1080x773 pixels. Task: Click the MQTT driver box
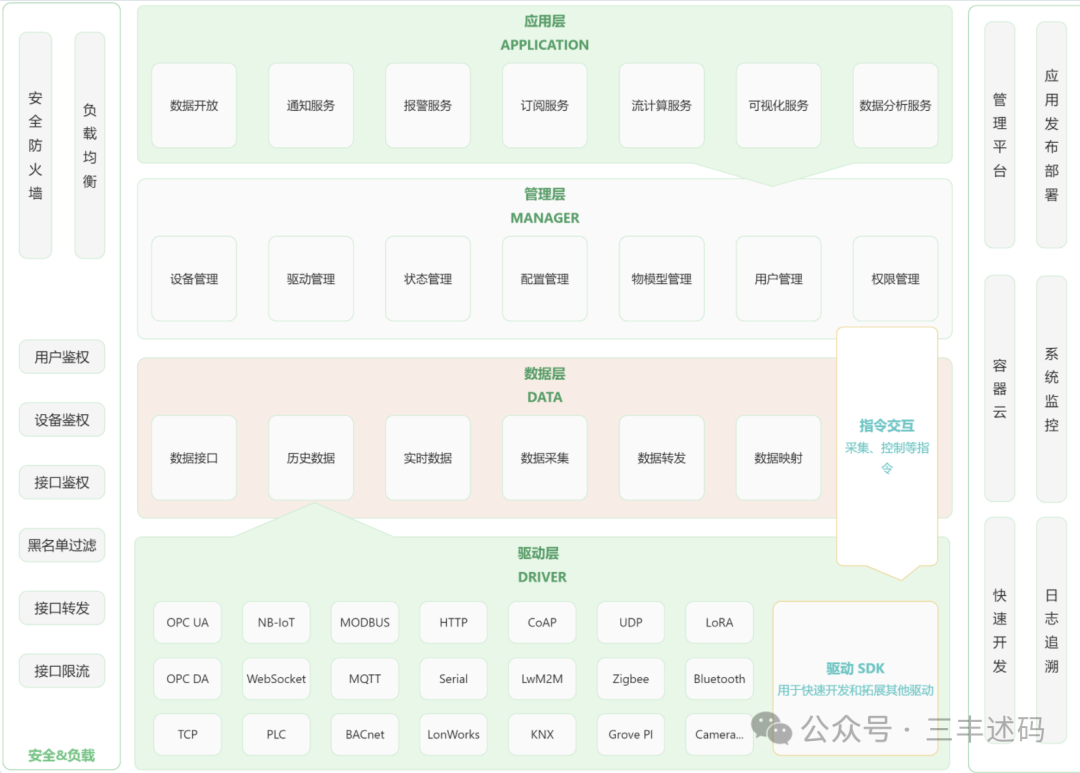click(x=365, y=679)
